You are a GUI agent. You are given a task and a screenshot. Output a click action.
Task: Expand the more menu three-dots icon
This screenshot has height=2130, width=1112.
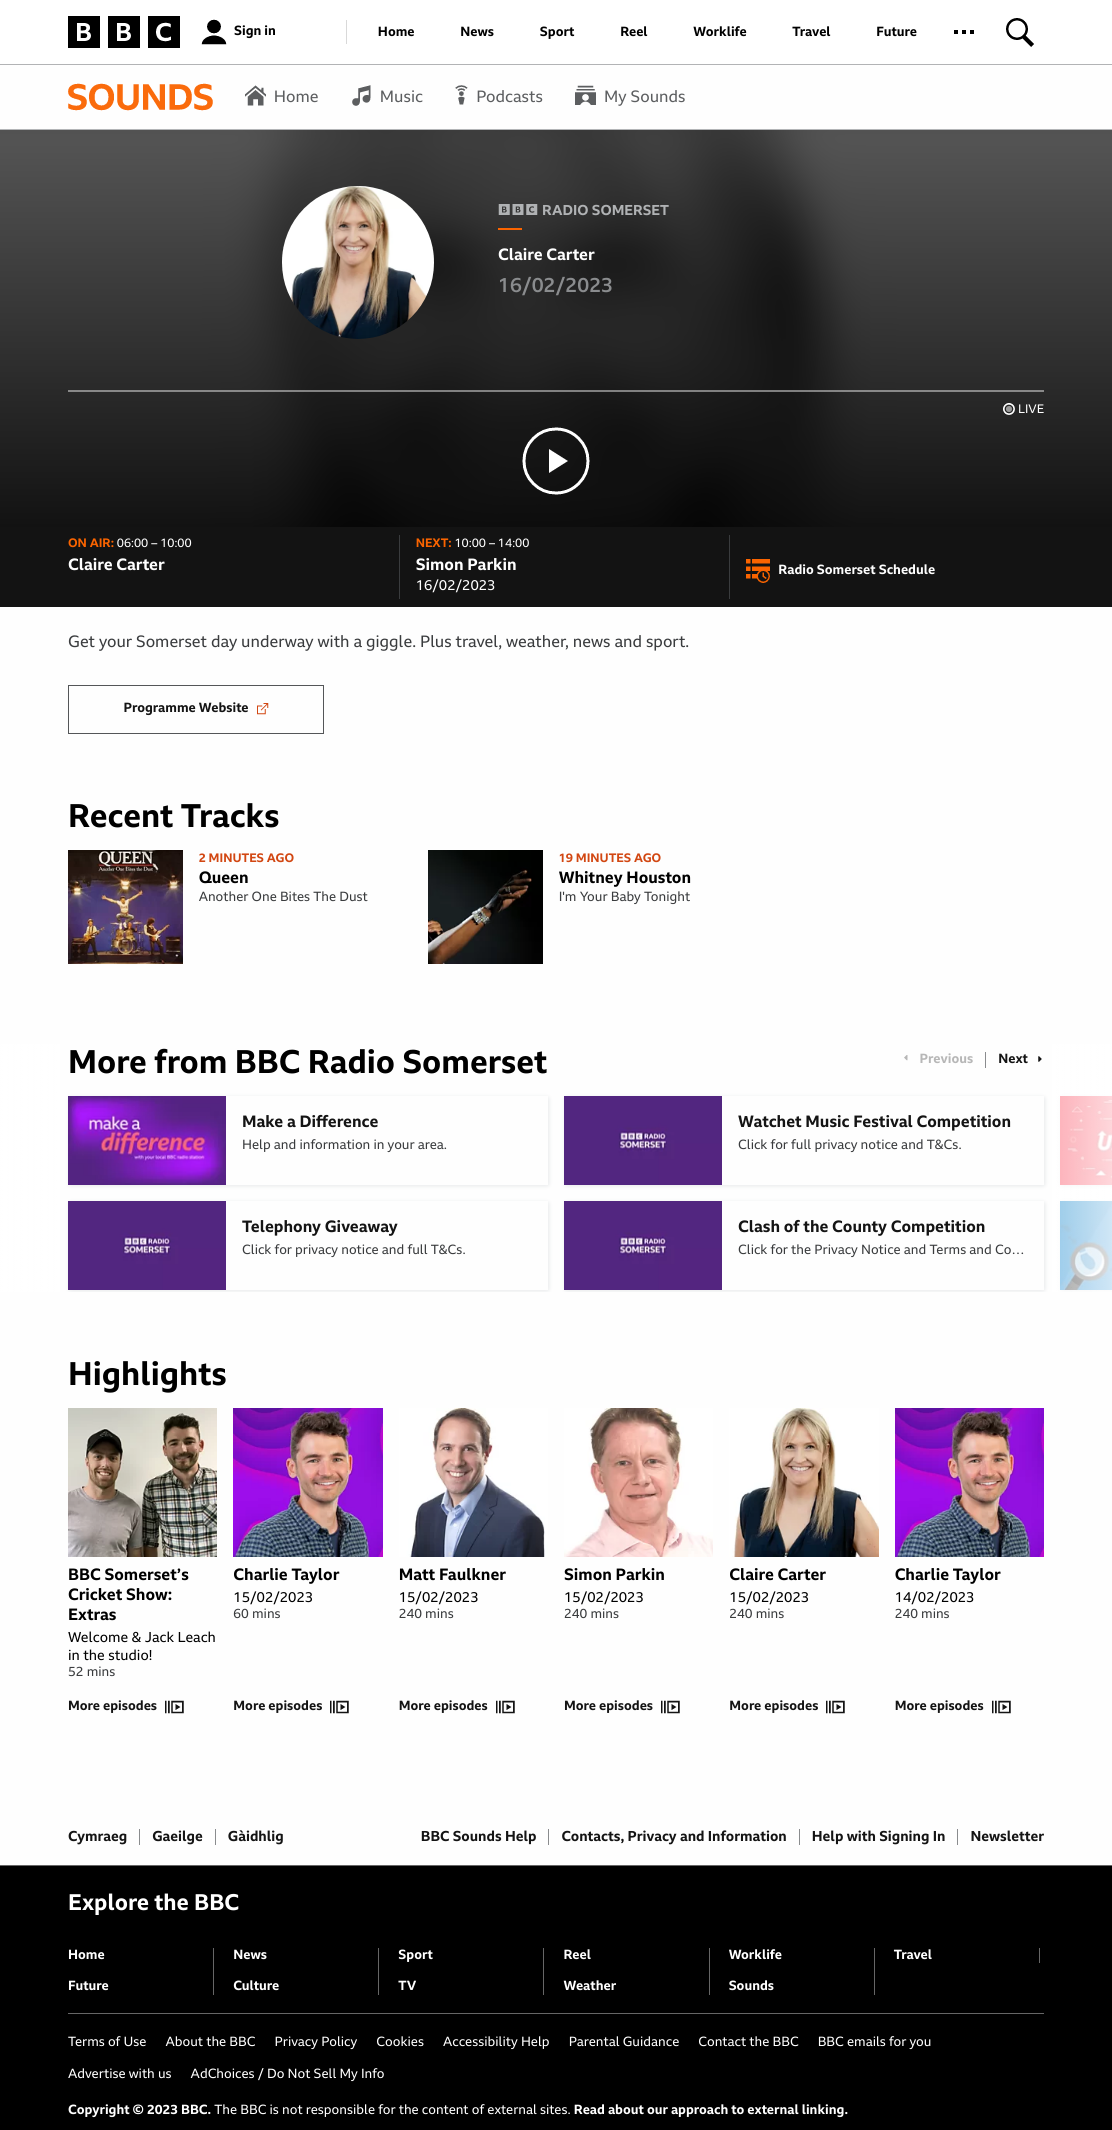964,32
